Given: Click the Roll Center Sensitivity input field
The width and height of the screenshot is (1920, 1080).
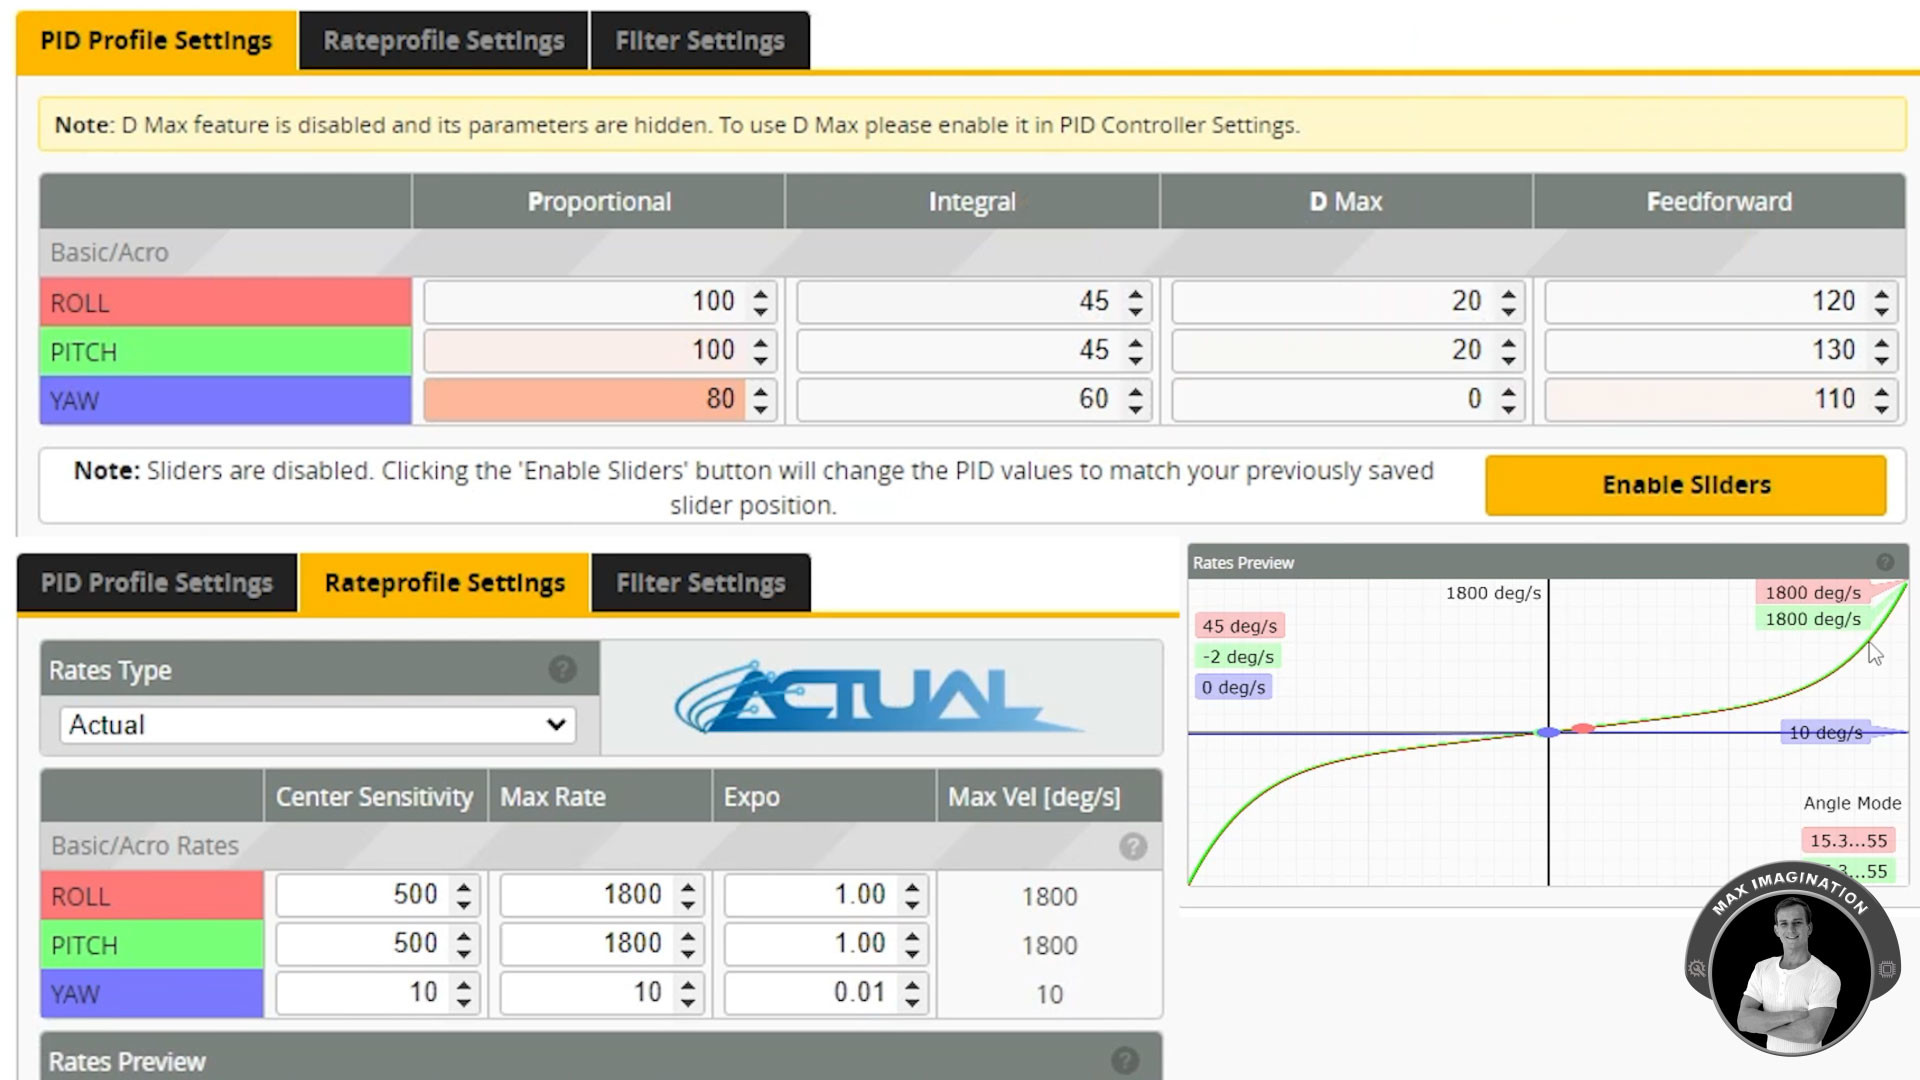Looking at the screenshot, I should coord(362,895).
